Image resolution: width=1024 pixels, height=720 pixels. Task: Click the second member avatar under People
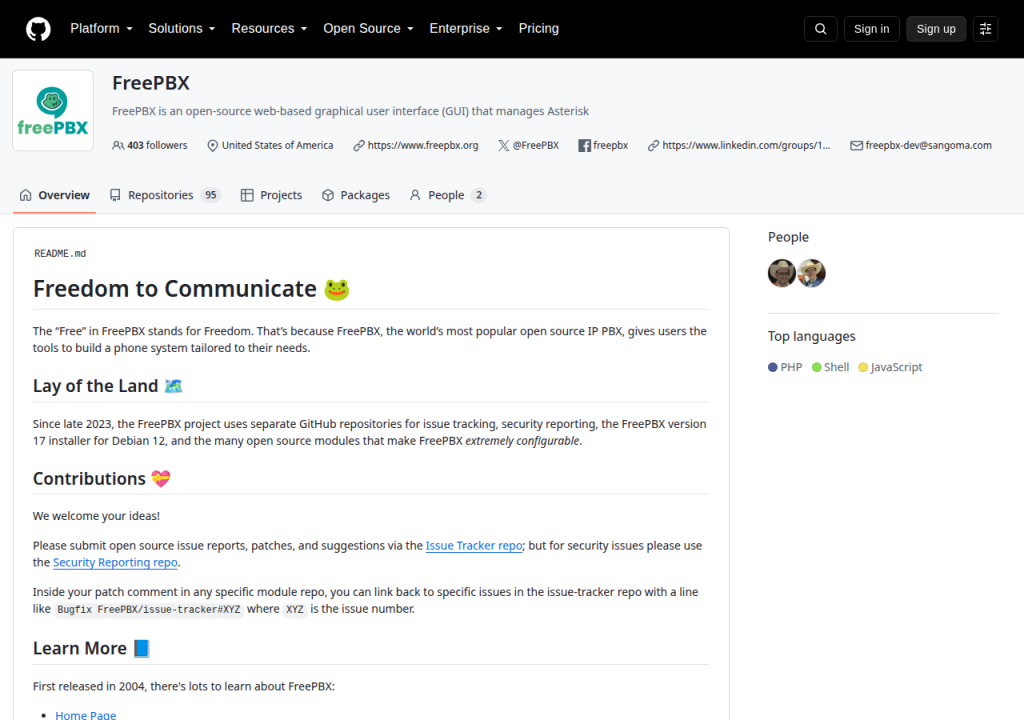pos(811,273)
